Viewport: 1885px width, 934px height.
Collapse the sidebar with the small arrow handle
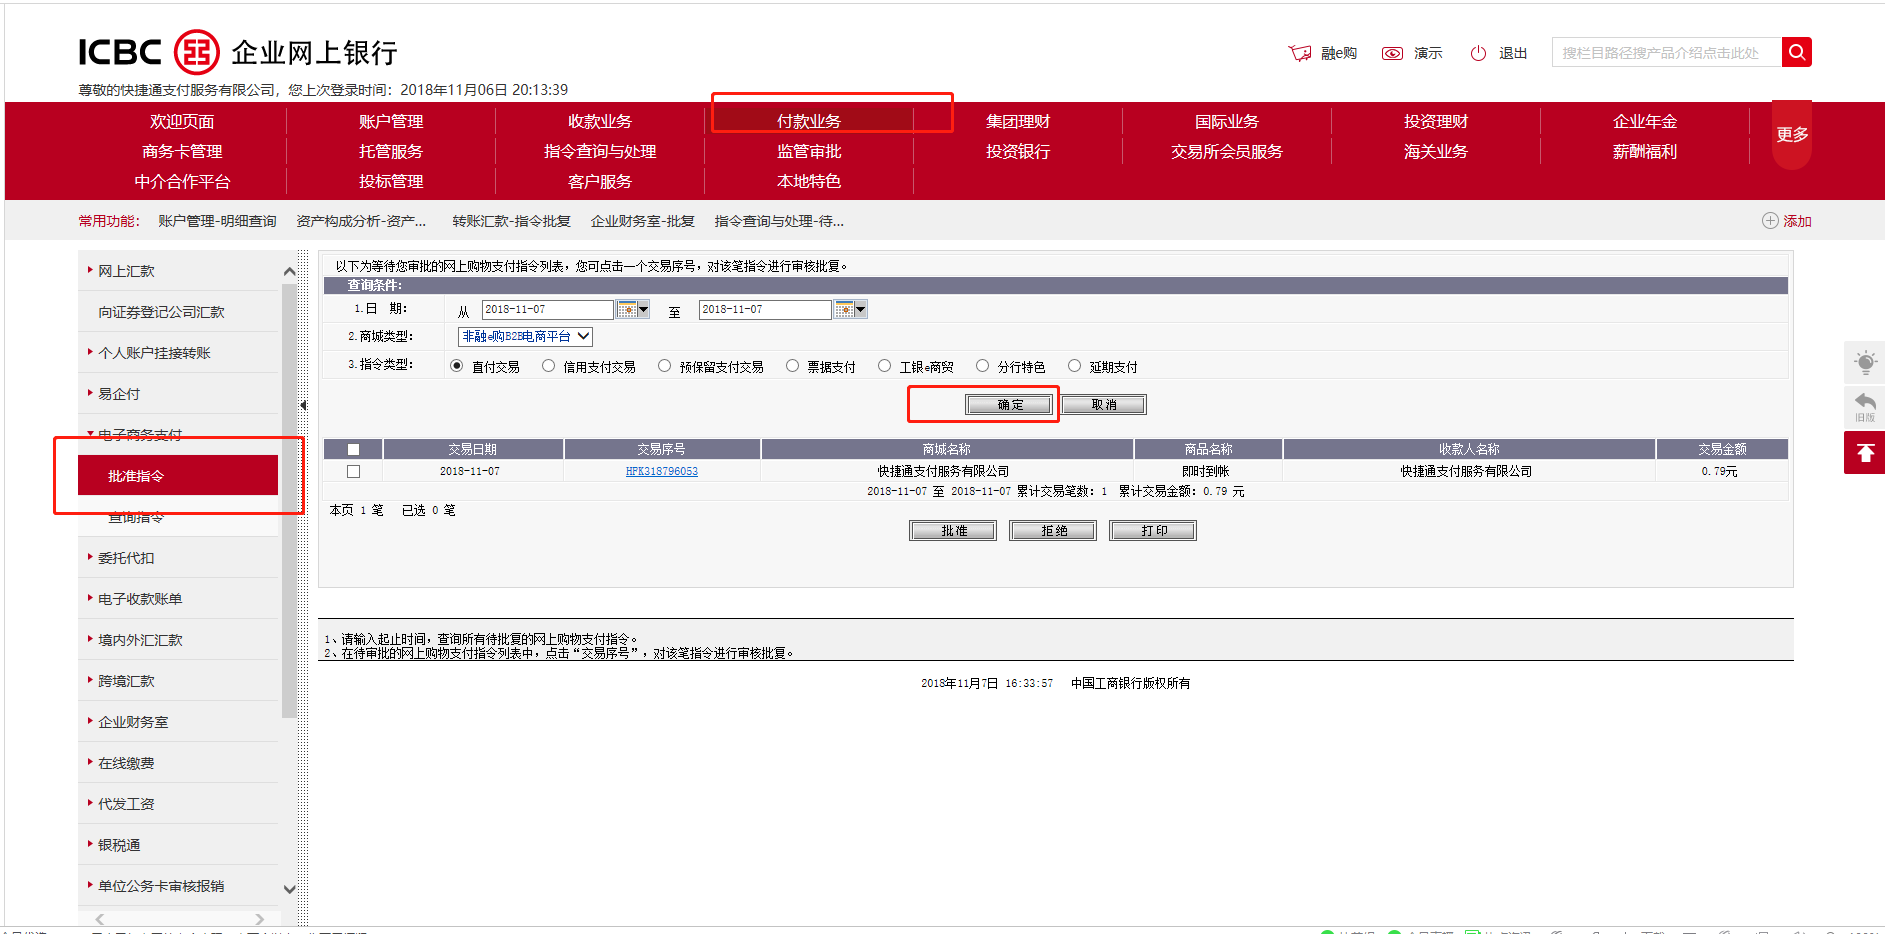click(x=303, y=405)
